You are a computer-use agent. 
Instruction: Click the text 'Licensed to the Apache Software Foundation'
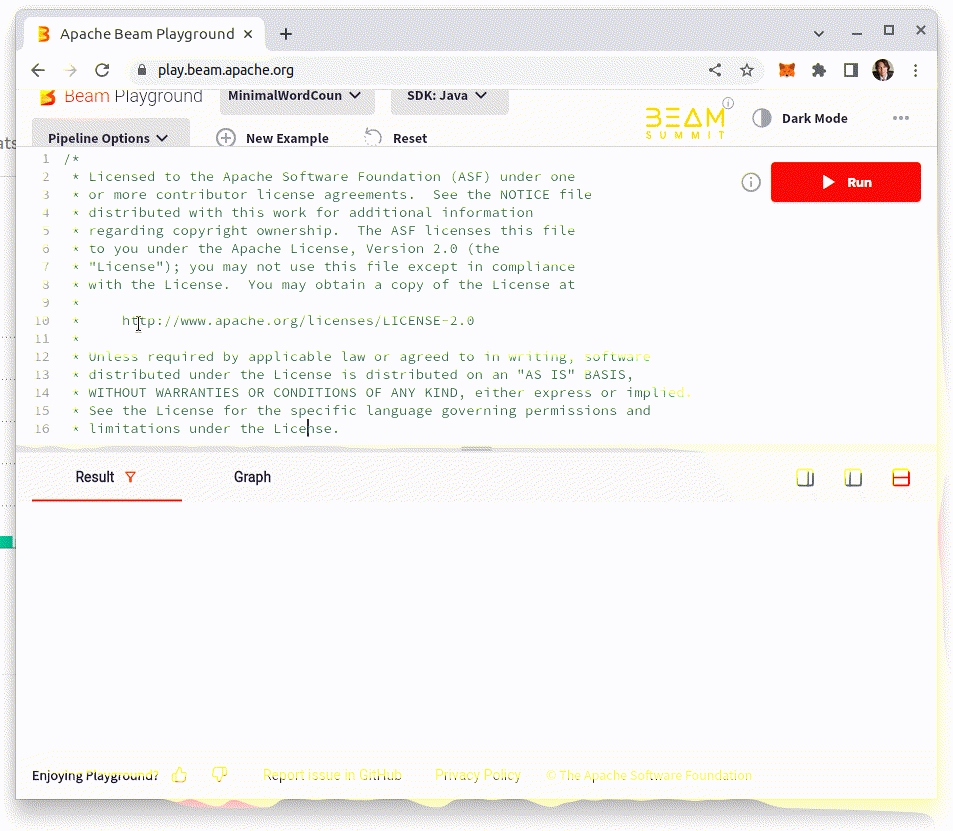265,177
